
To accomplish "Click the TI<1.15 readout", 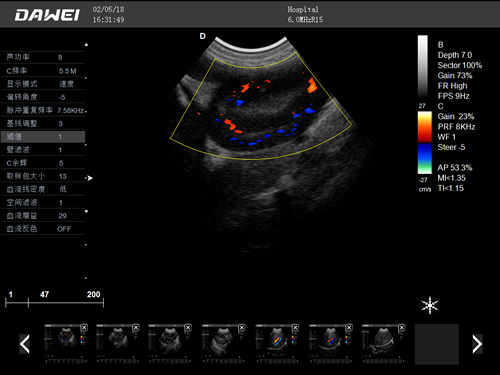I will (x=451, y=188).
